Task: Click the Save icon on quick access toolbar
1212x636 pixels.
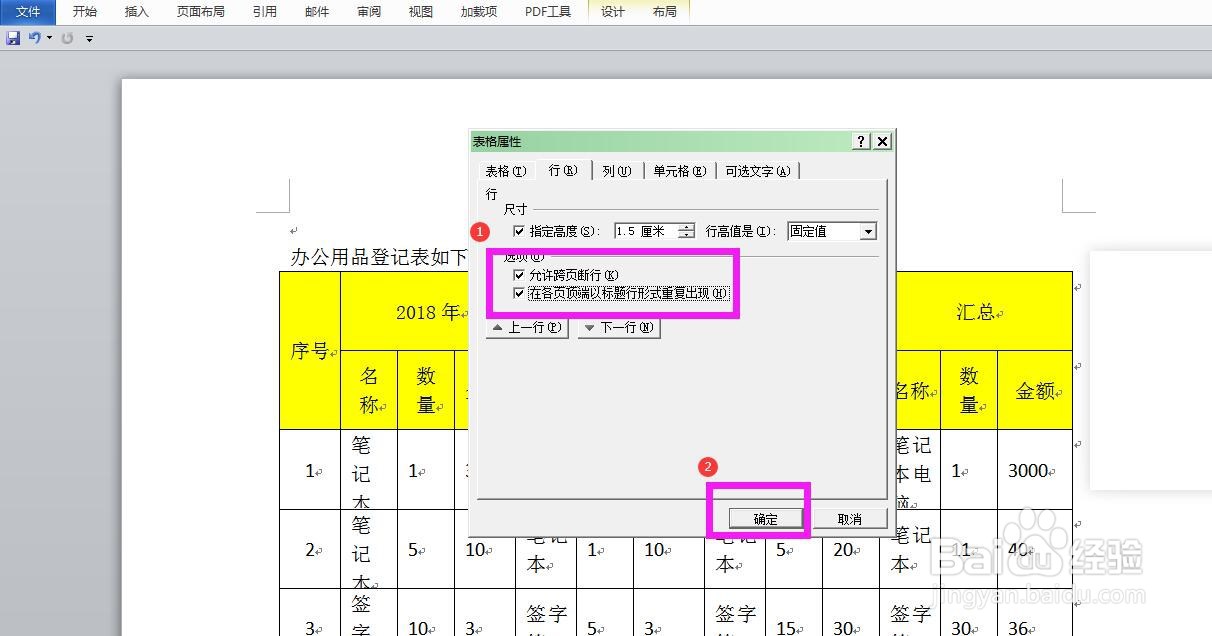Action: coord(13,37)
